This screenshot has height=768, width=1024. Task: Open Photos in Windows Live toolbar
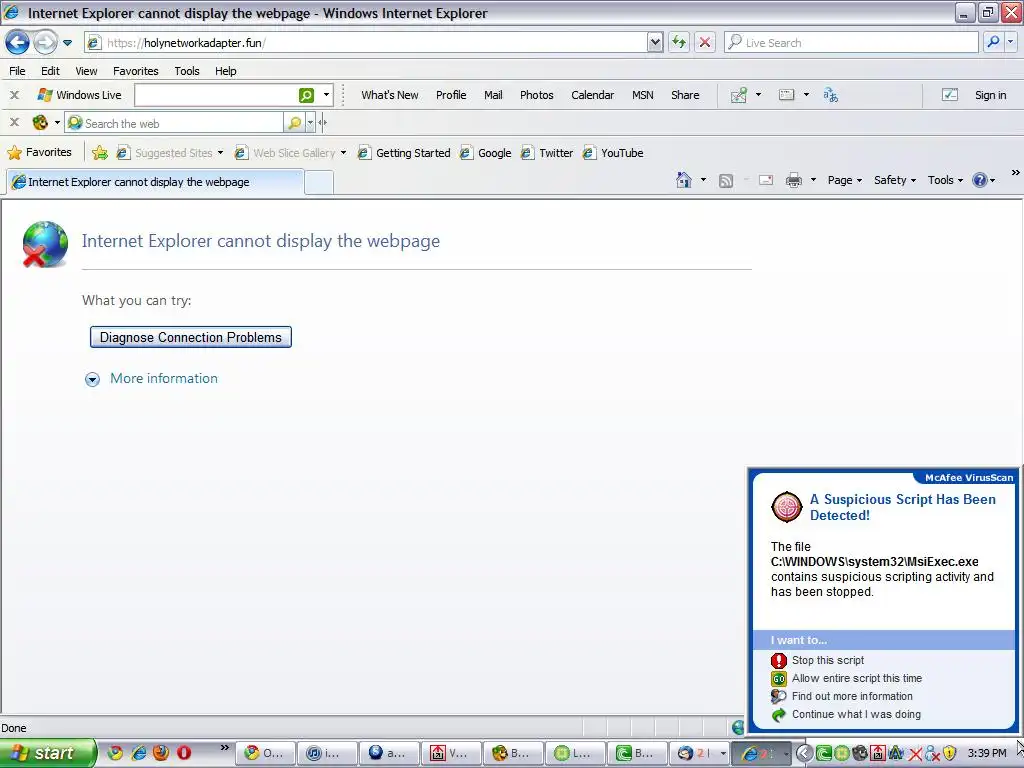pos(537,95)
